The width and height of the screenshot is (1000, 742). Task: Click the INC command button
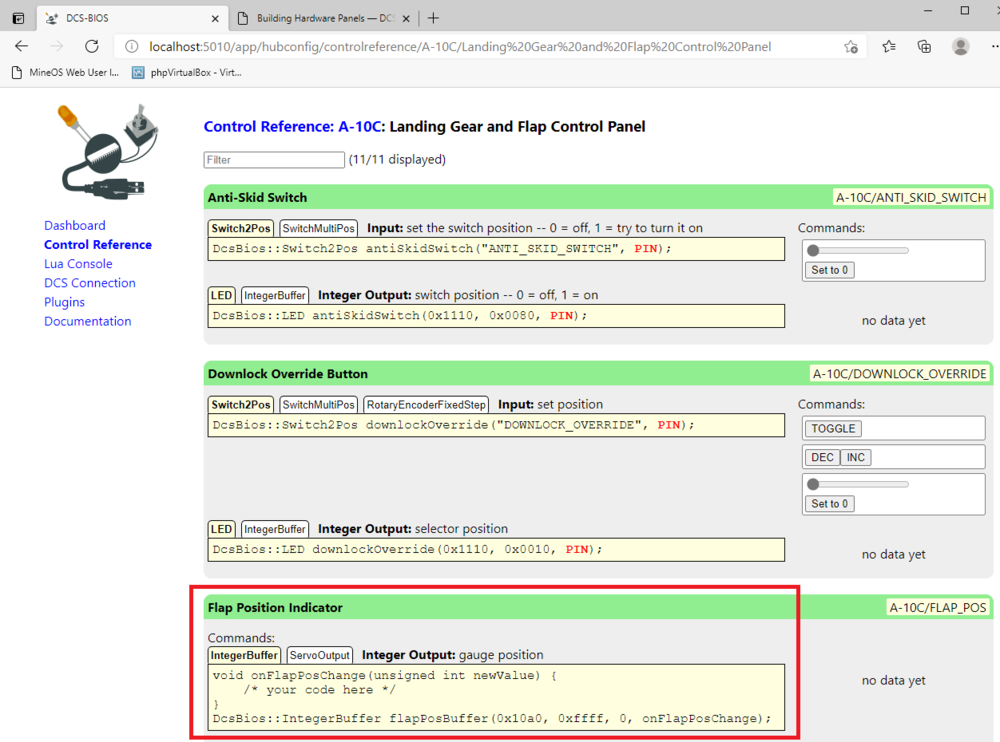pos(856,457)
